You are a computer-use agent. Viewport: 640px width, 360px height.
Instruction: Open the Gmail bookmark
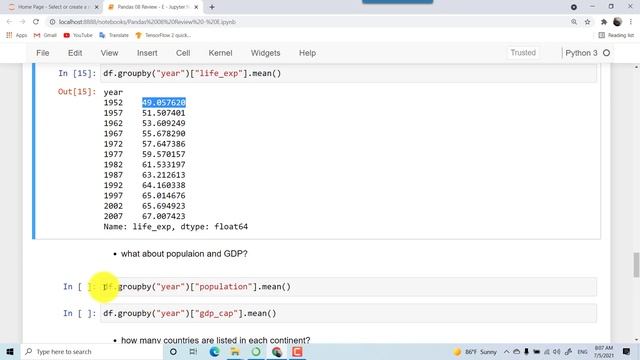click(x=45, y=36)
